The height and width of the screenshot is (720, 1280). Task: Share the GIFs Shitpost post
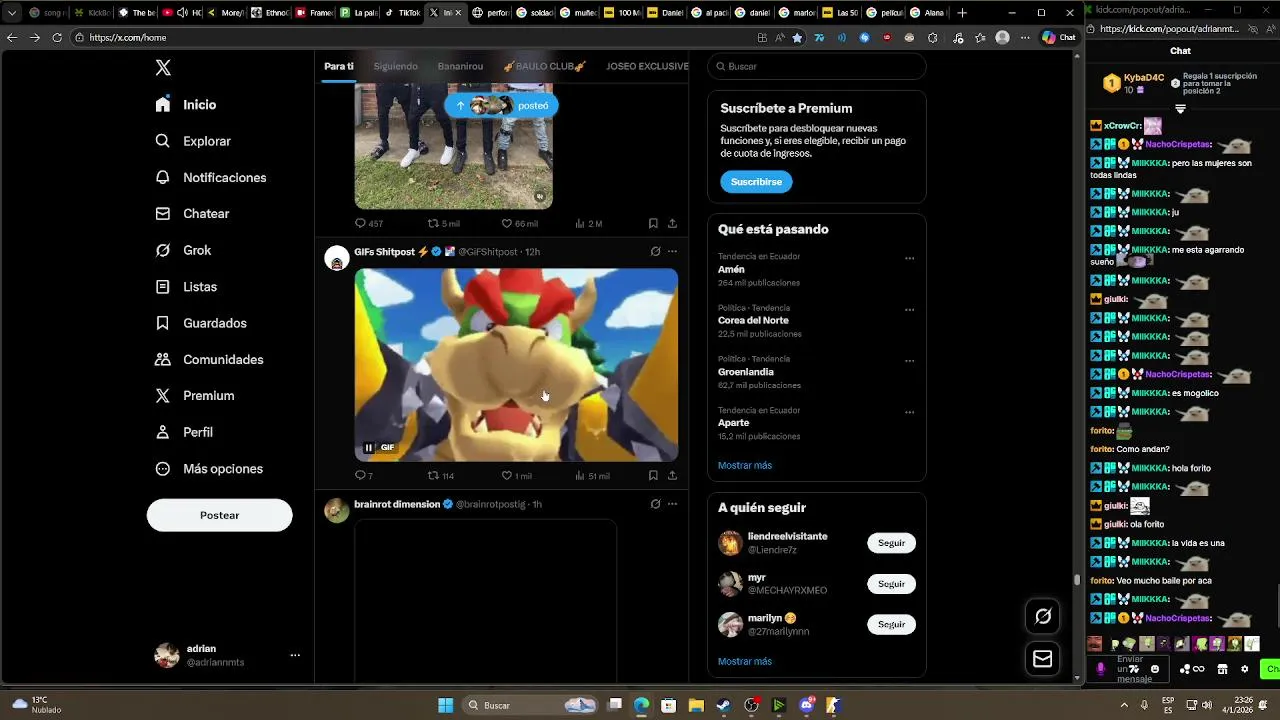pyautogui.click(x=672, y=476)
